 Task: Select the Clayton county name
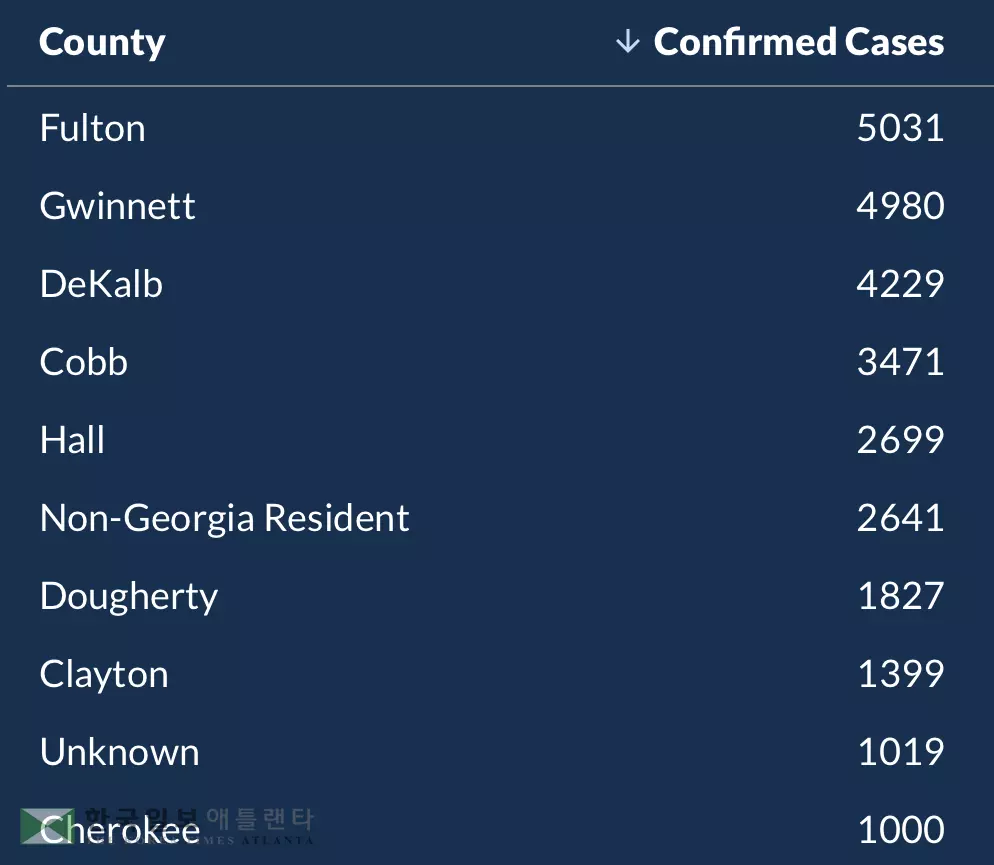click(x=104, y=674)
